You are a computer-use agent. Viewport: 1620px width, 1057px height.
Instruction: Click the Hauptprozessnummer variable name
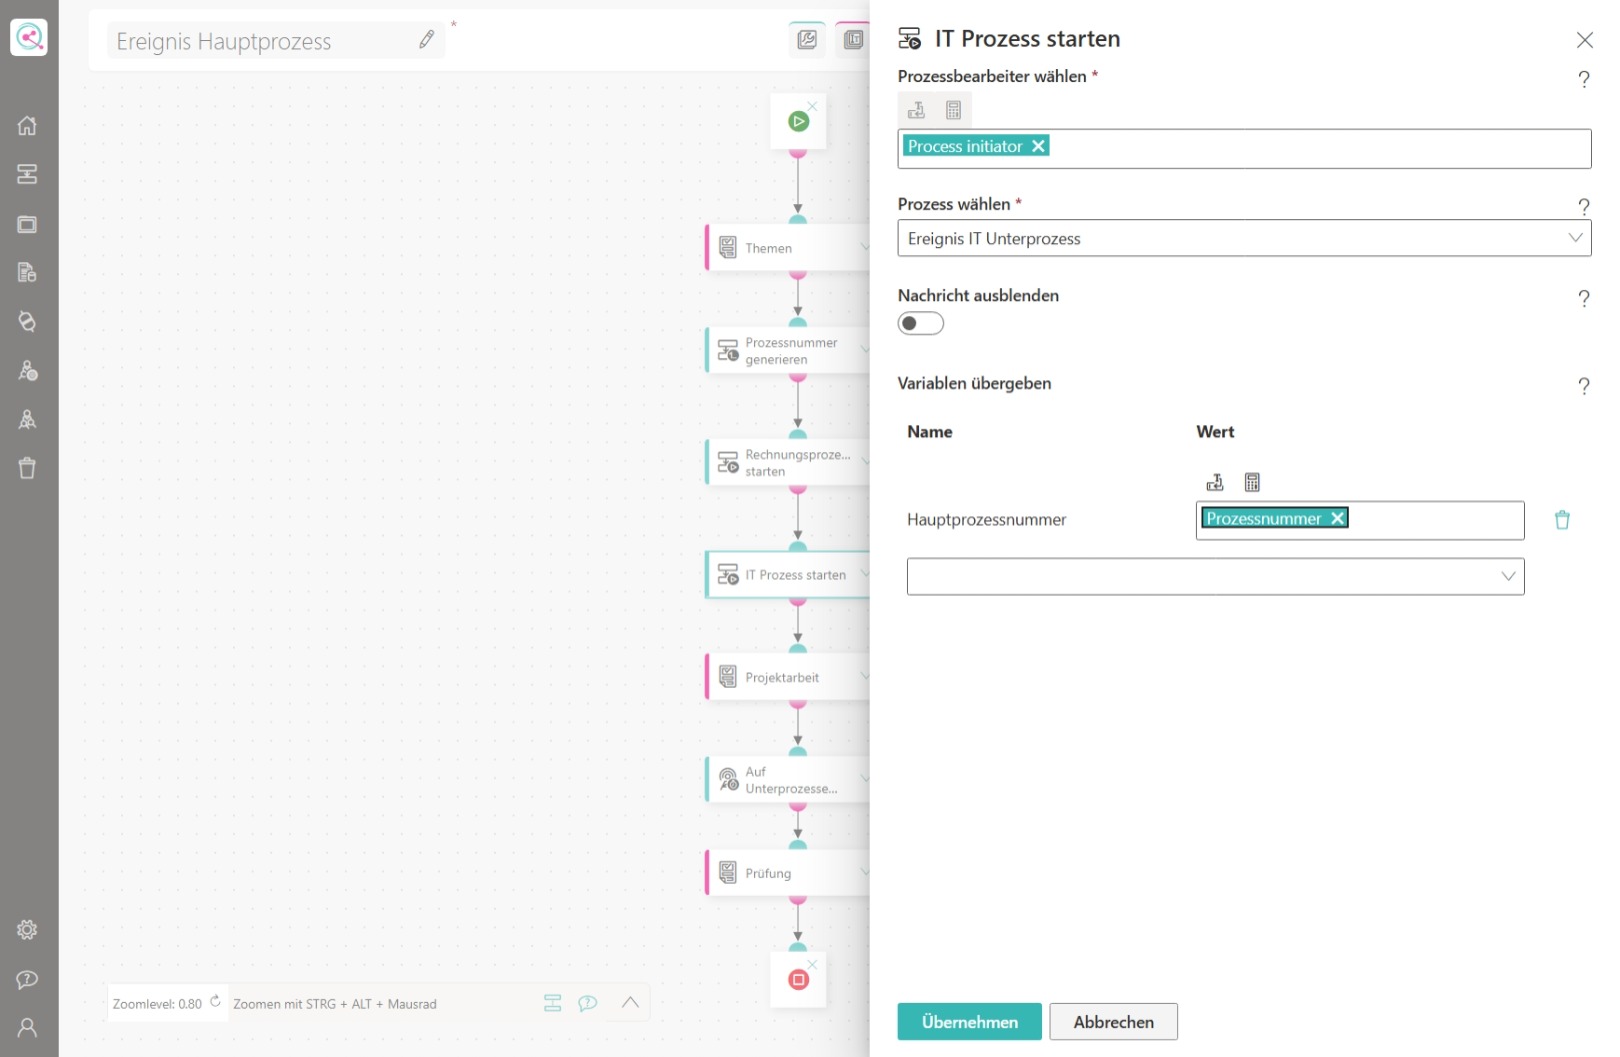pyautogui.click(x=987, y=520)
